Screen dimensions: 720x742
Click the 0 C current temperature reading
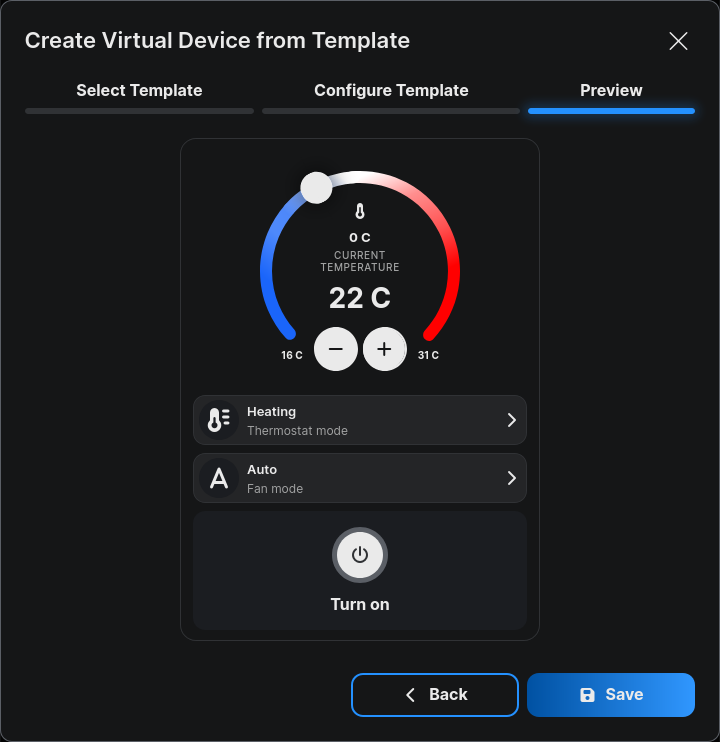(x=360, y=238)
